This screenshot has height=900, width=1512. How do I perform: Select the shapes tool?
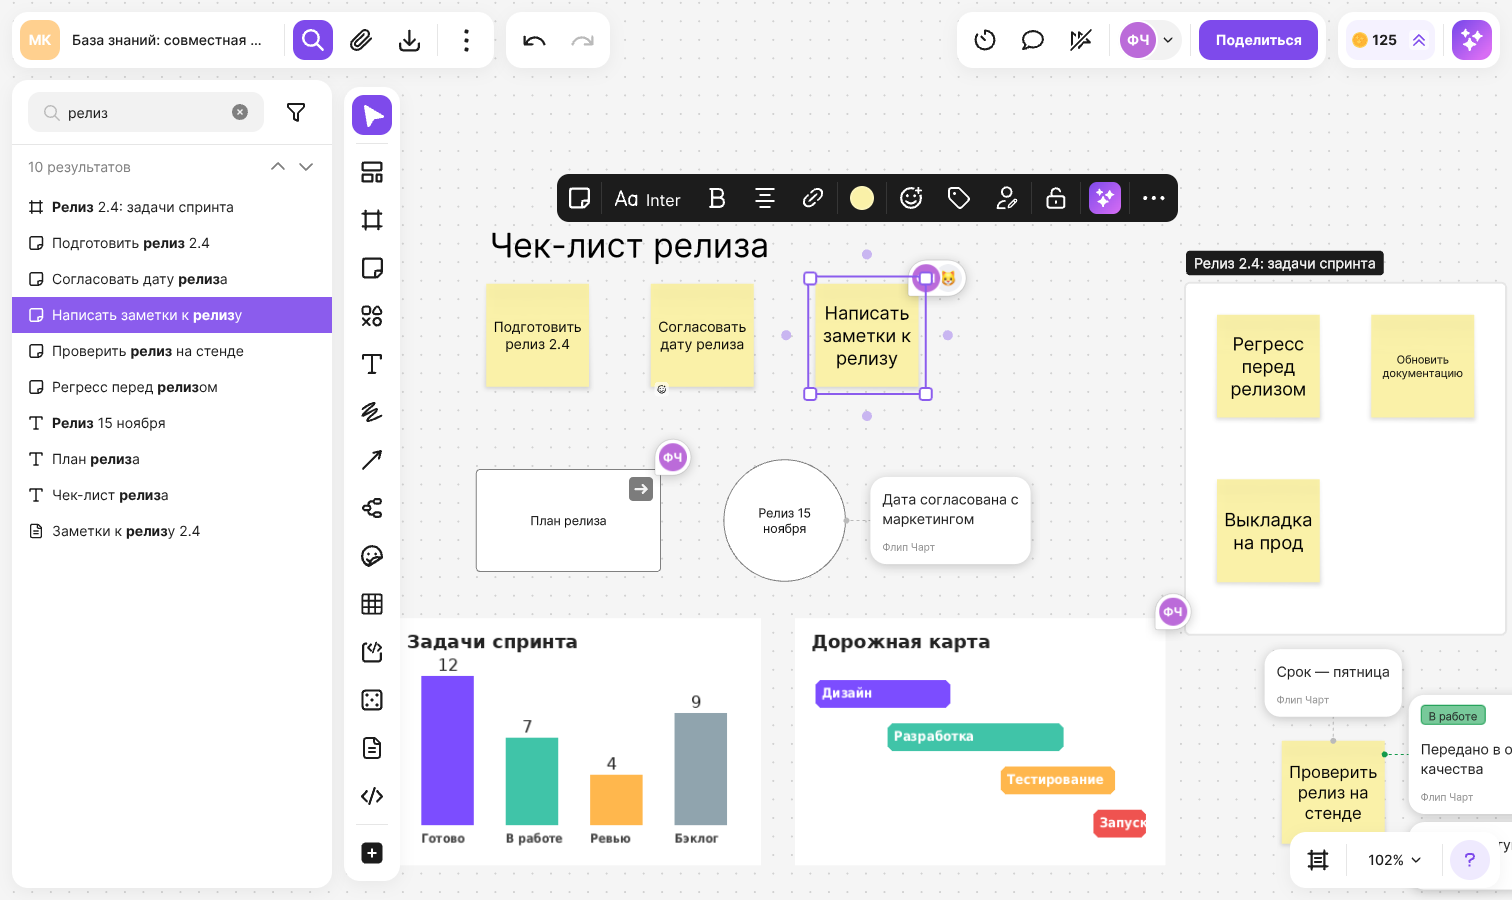tap(372, 316)
